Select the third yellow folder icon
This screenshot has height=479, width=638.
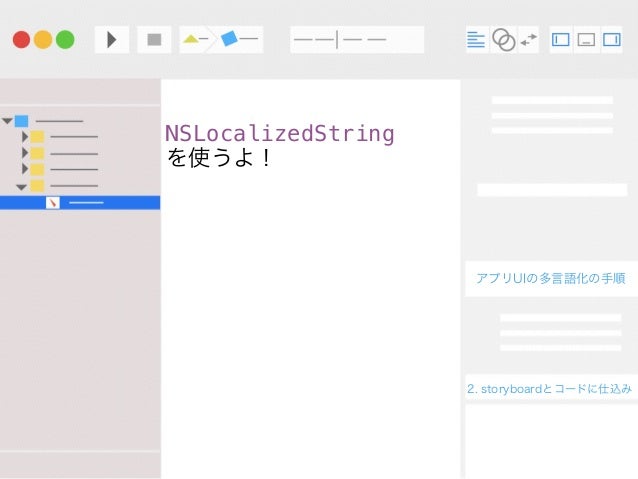click(x=37, y=169)
